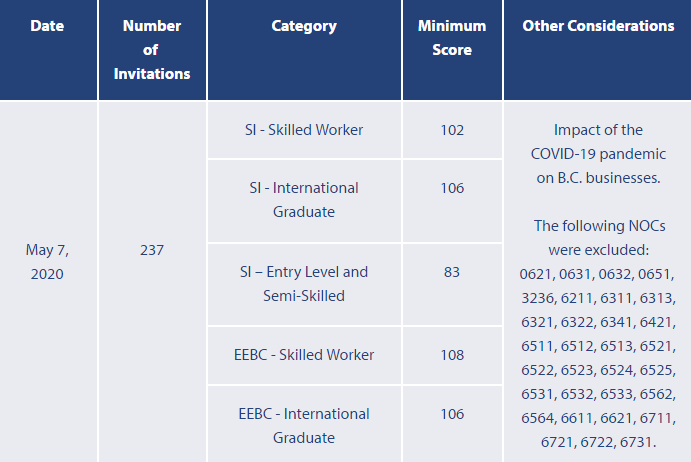Click the COVID-19 pandemic impact text
The height and width of the screenshot is (462, 691).
[x=598, y=154]
